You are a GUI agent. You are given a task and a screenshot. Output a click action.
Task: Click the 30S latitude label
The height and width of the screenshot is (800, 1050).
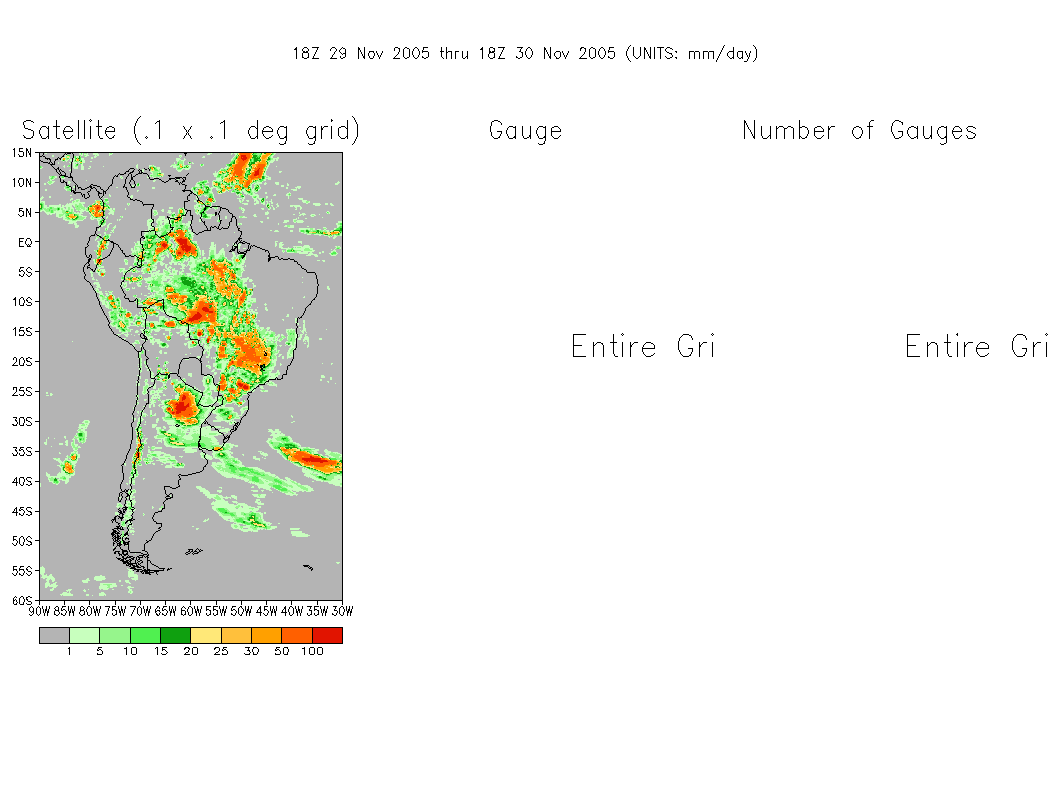(21, 422)
